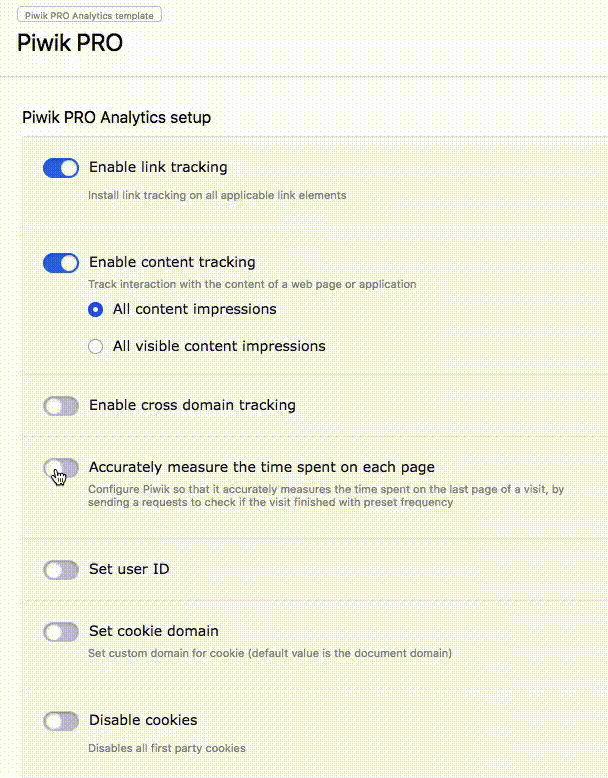Screen dimensions: 608x778
Task: Disable the Enable link tracking toggle
Action: (x=61, y=168)
